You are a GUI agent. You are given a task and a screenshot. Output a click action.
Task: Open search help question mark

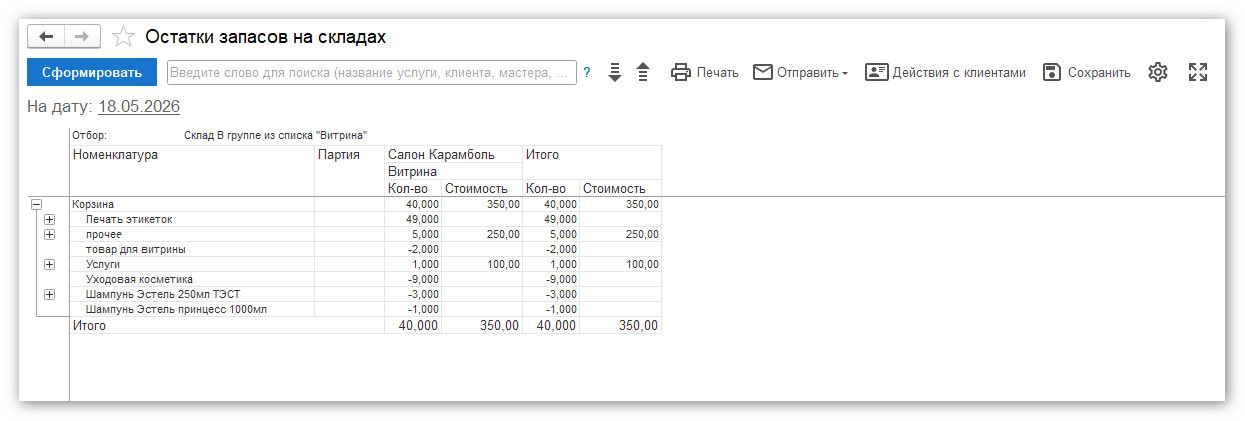(x=587, y=72)
